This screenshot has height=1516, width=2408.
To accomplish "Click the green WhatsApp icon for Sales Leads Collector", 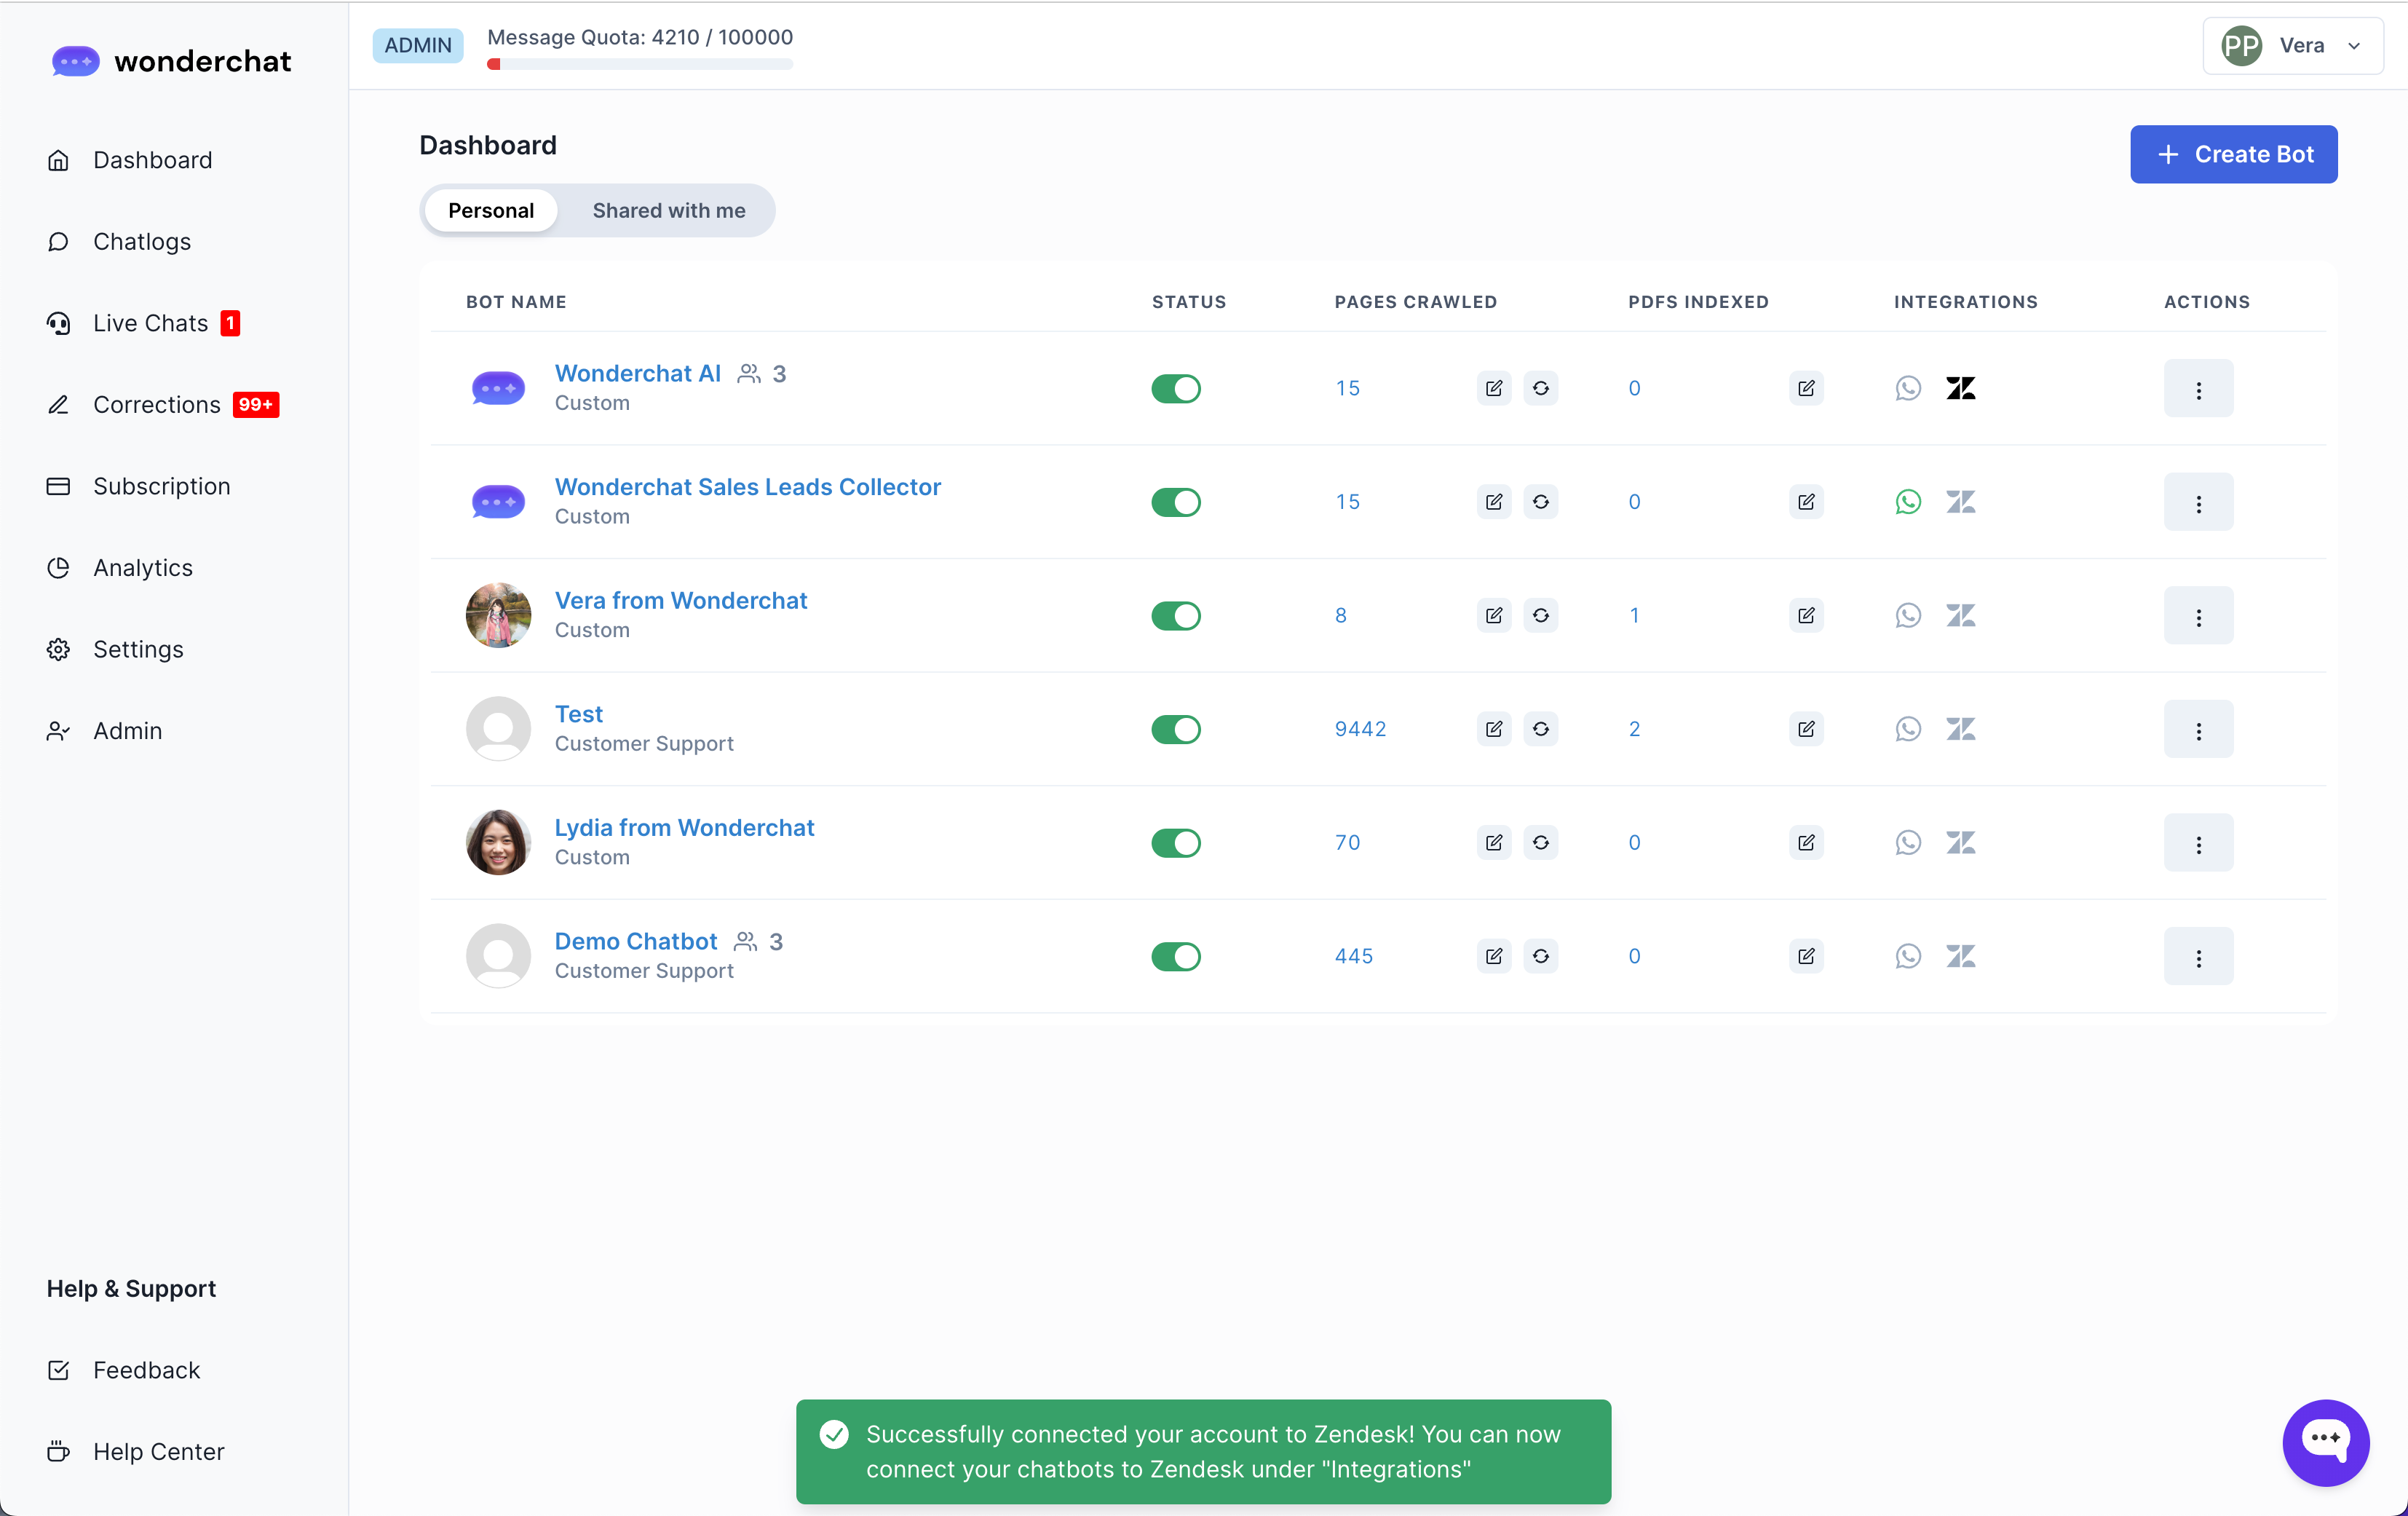I will (1908, 502).
